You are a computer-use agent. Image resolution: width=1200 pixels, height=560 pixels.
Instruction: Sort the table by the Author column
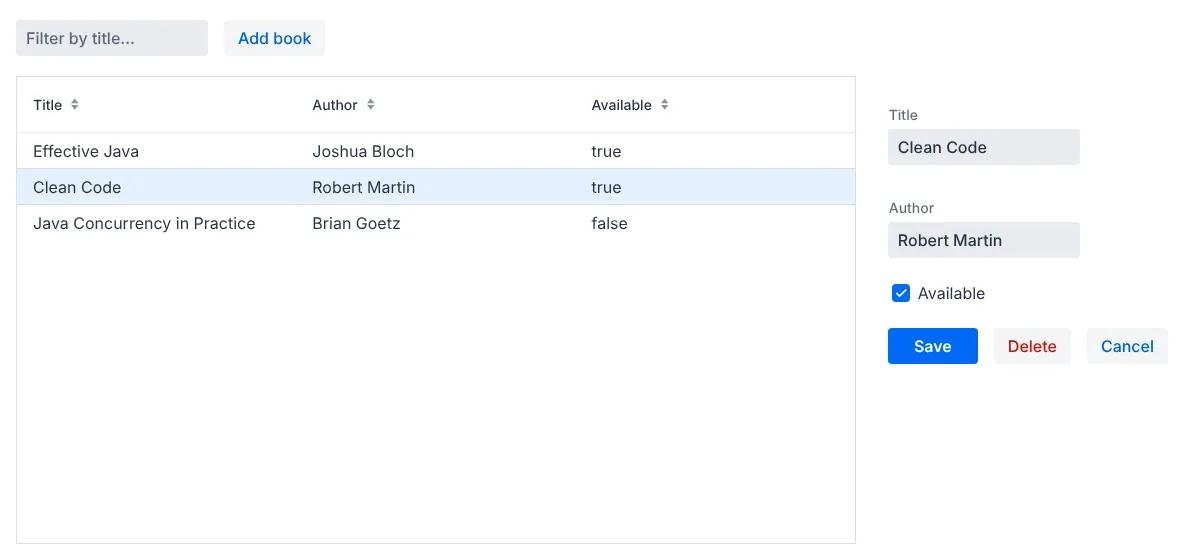[x=371, y=105]
